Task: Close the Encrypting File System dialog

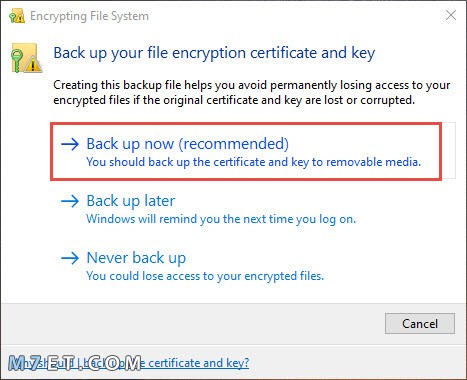Action: (x=451, y=15)
